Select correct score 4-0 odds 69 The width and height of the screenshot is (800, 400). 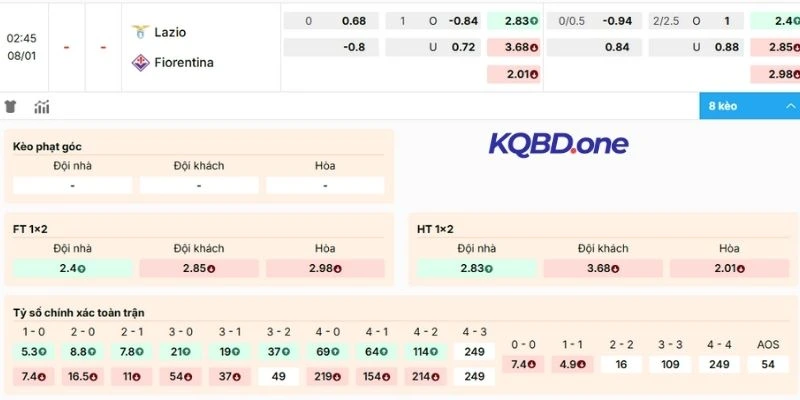click(x=328, y=352)
